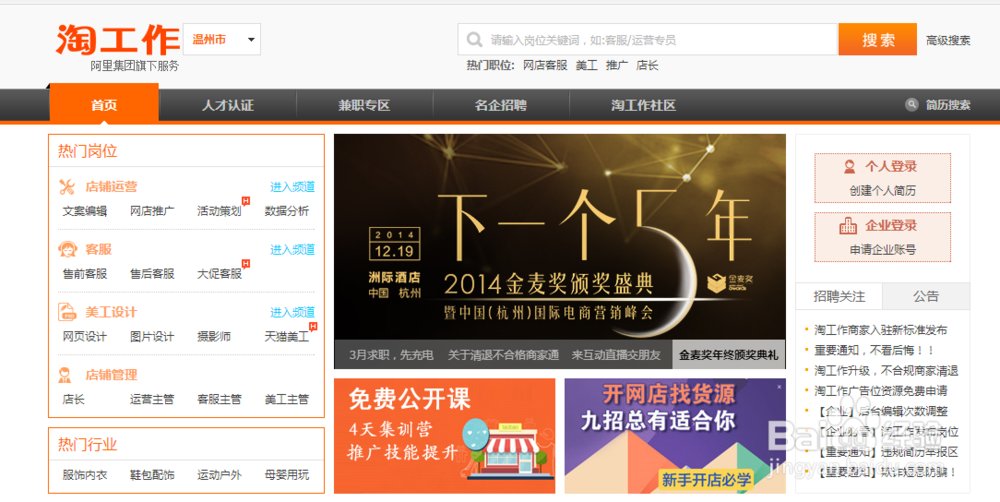Switch banner to 3月求职,先充电
The height and width of the screenshot is (502, 1000).
coord(391,355)
